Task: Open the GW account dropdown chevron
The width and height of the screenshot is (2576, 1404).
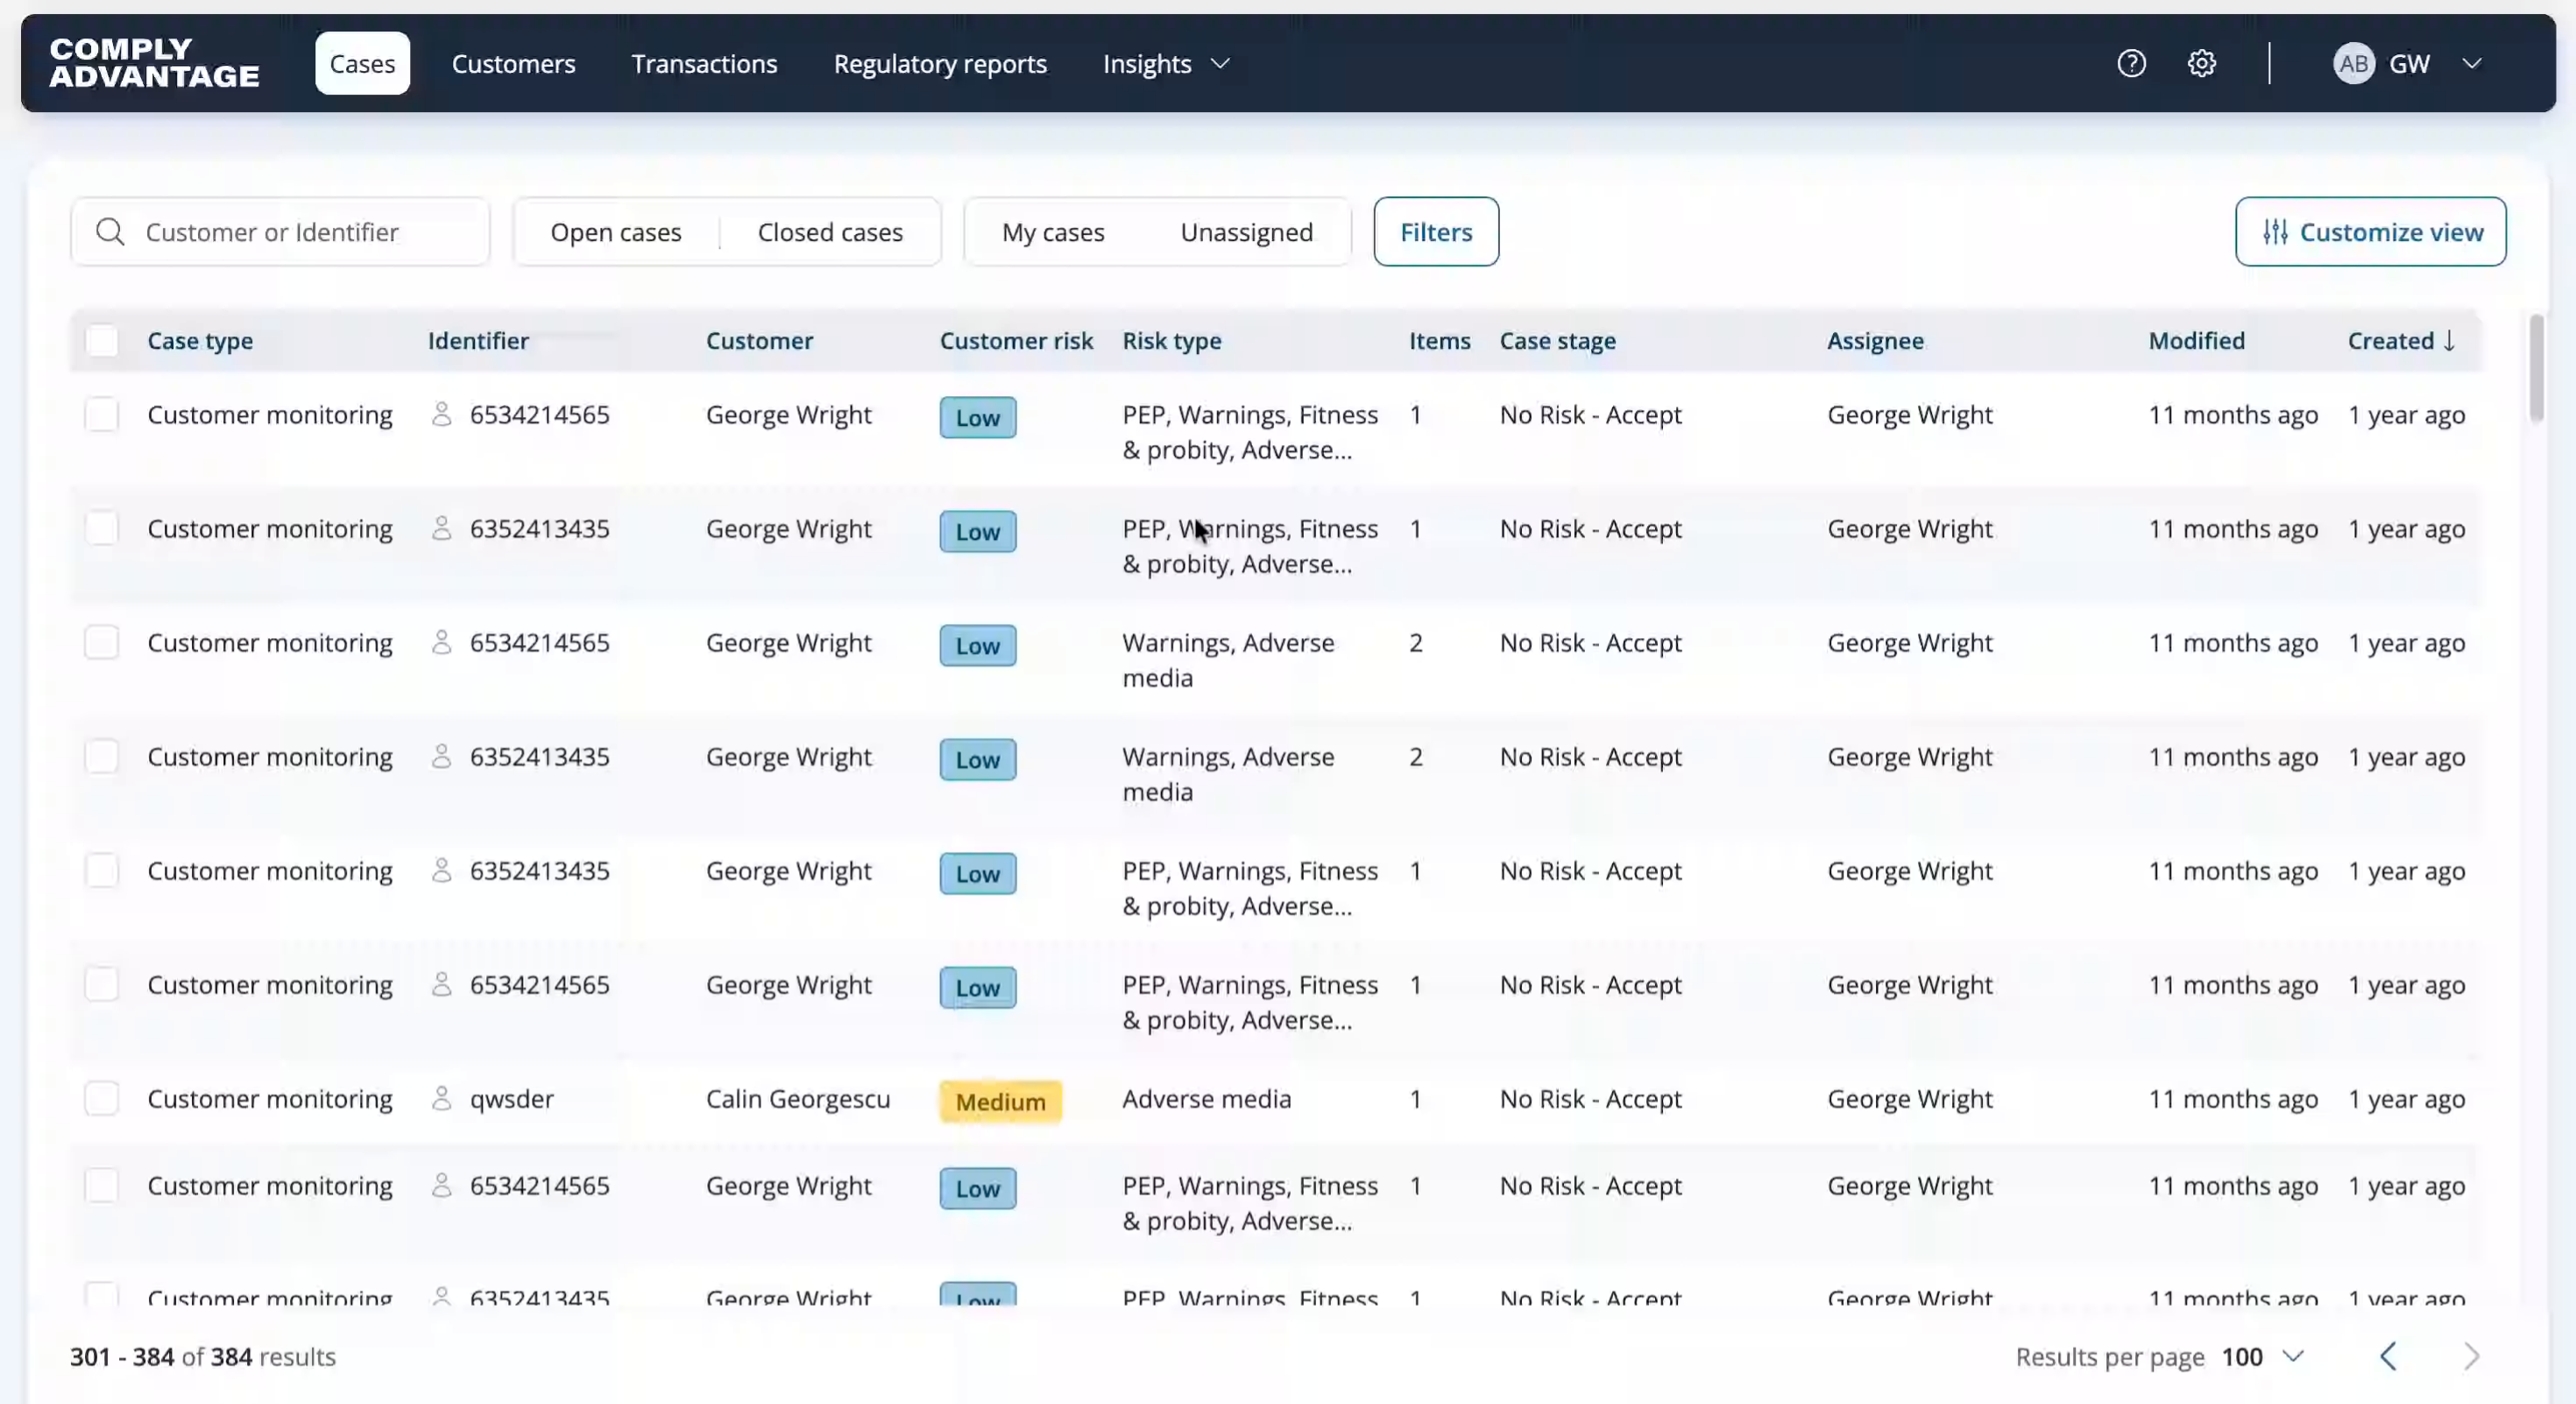Action: click(x=2472, y=64)
